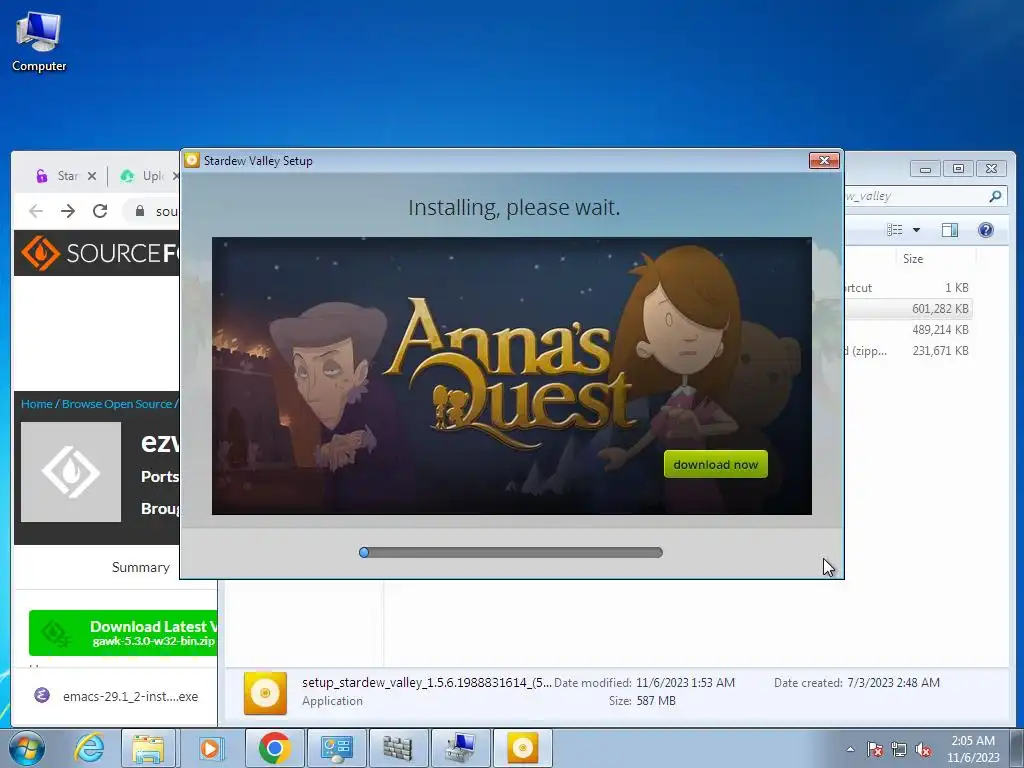Switch to the Stardew Valley installer taskbar item
This screenshot has height=768, width=1024.
[522, 748]
